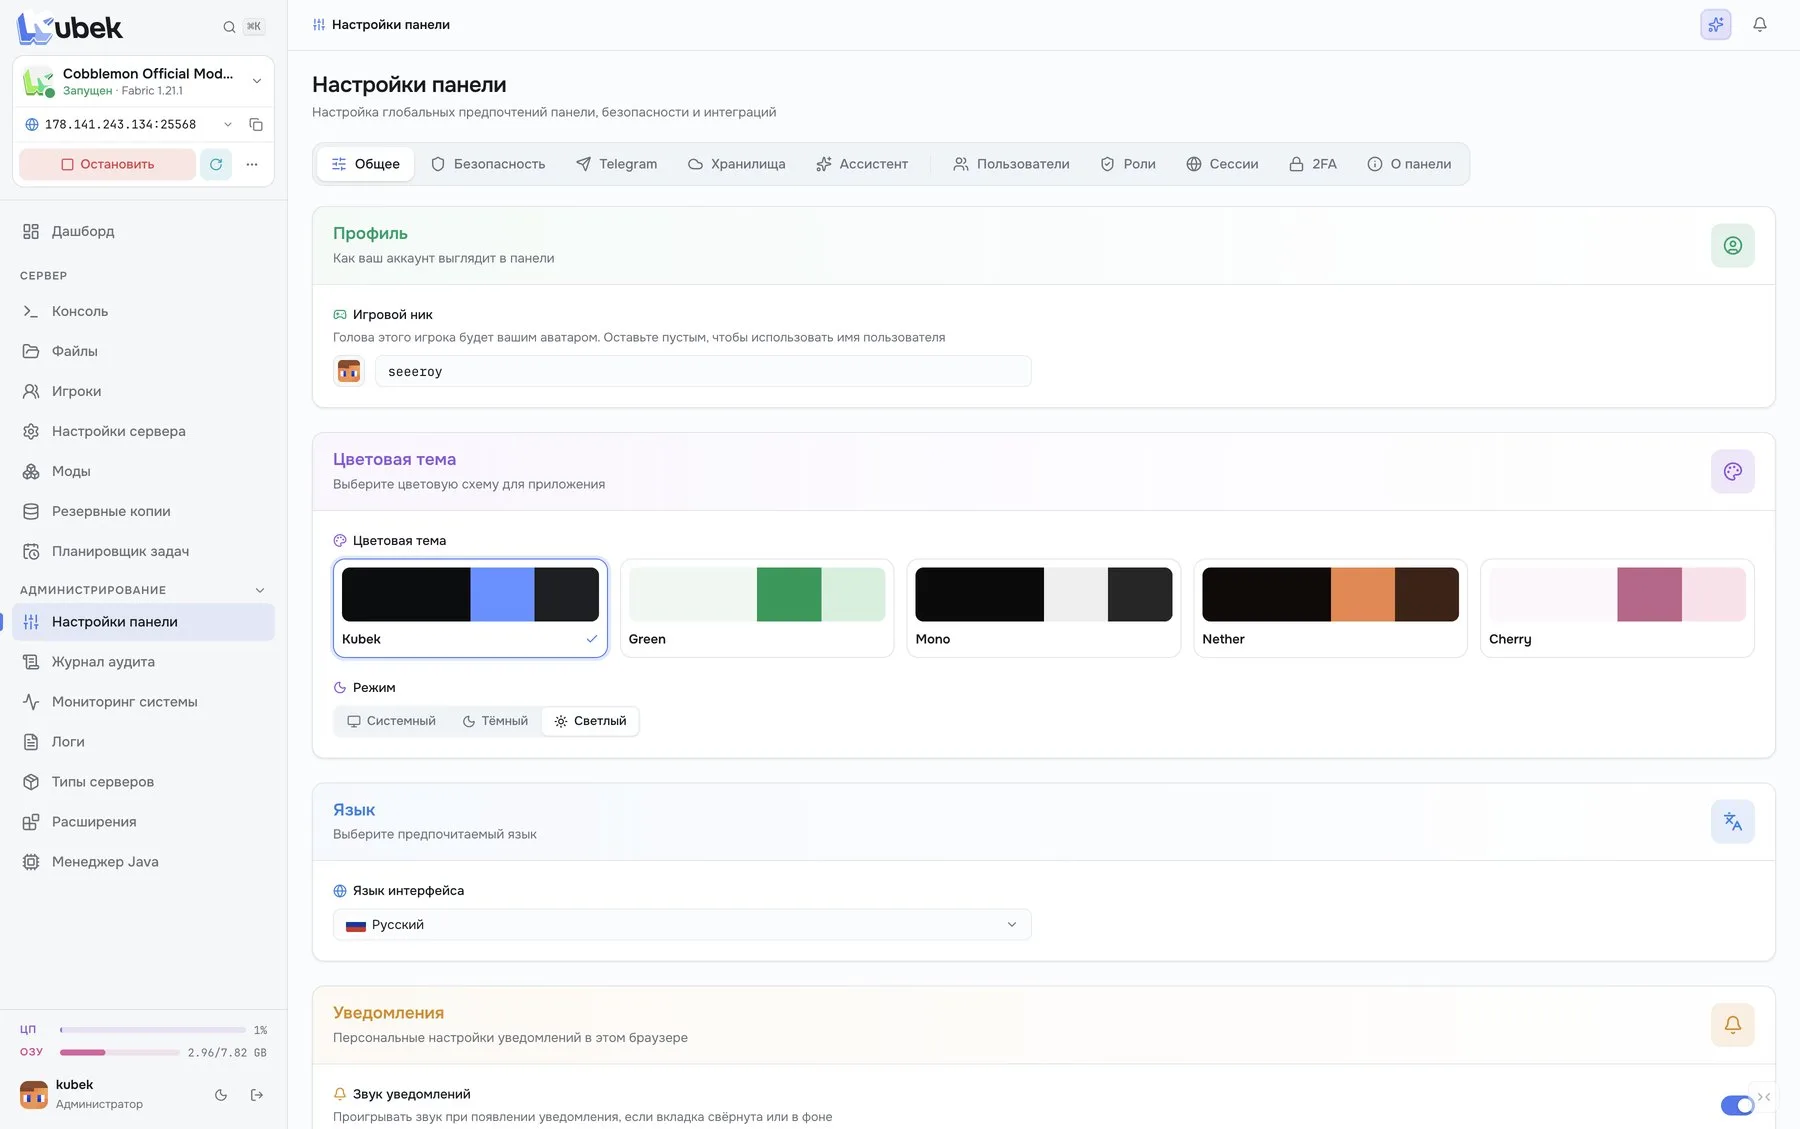1800x1129 pixels.
Task: Open the server three-dot more menu
Action: pyautogui.click(x=252, y=164)
